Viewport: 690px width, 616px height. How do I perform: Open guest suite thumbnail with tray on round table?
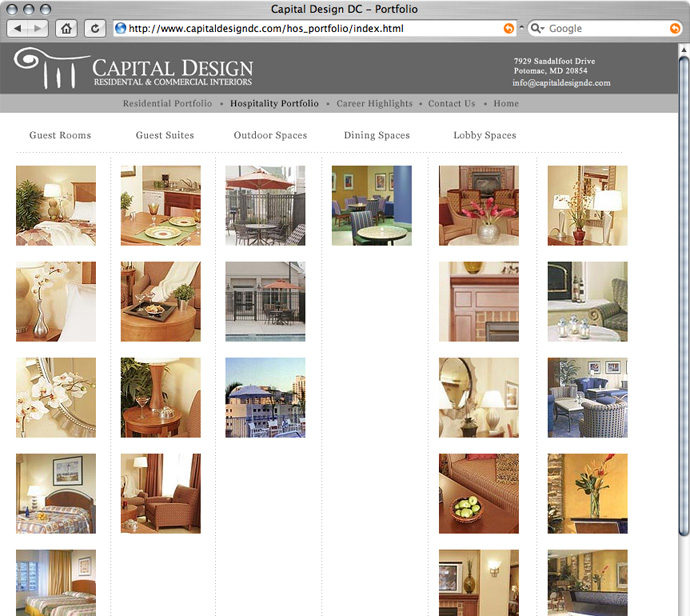click(x=161, y=301)
